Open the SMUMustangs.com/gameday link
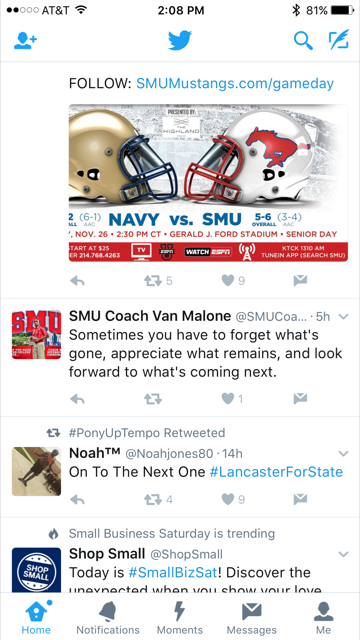This screenshot has width=360, height=640. [235, 84]
